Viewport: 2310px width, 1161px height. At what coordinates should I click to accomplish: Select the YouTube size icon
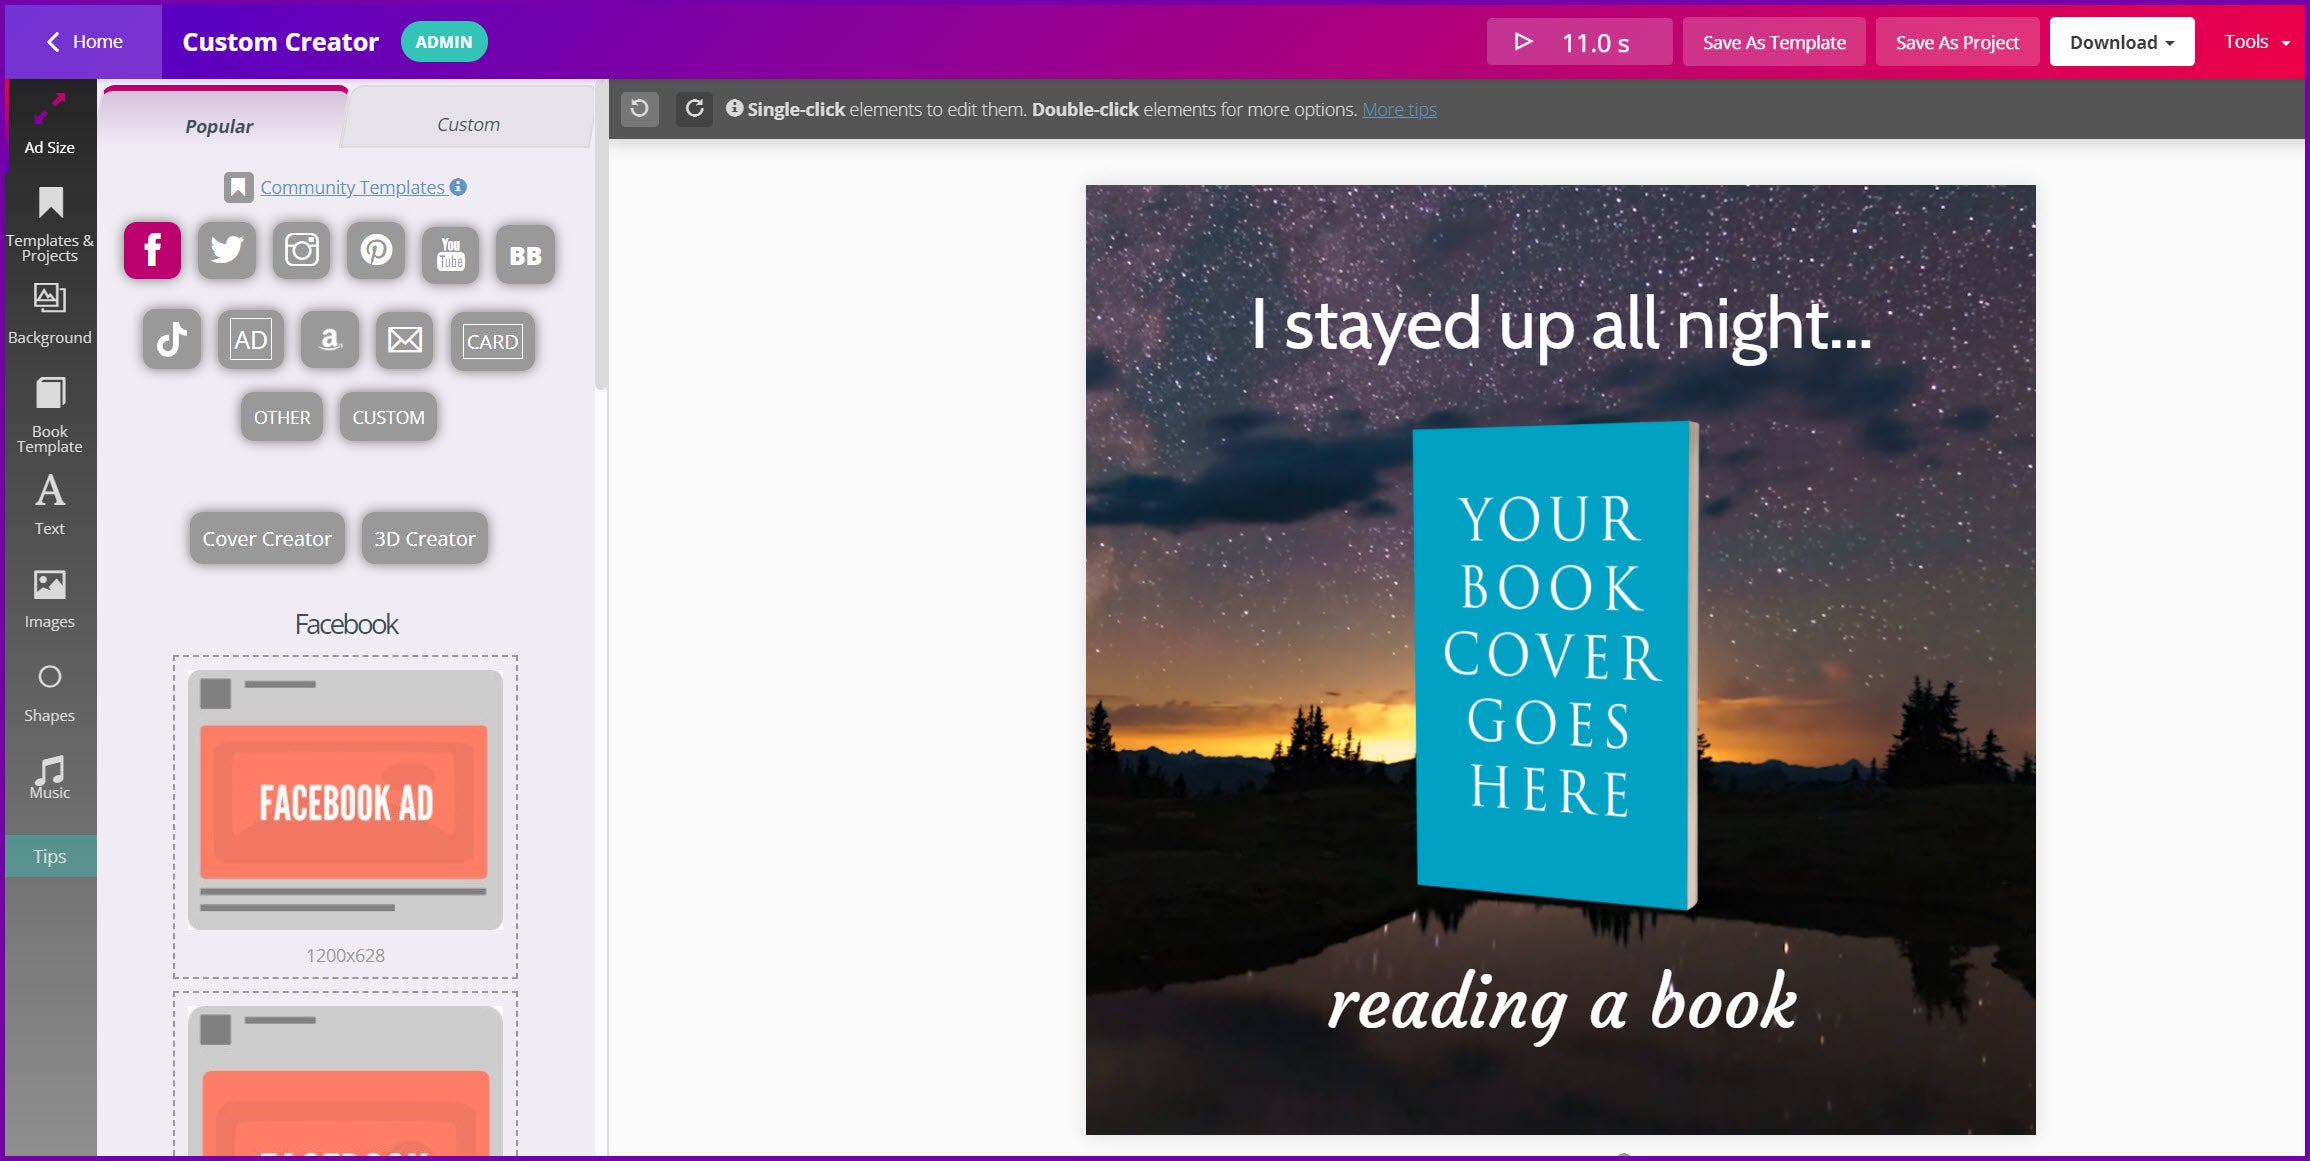tap(450, 254)
